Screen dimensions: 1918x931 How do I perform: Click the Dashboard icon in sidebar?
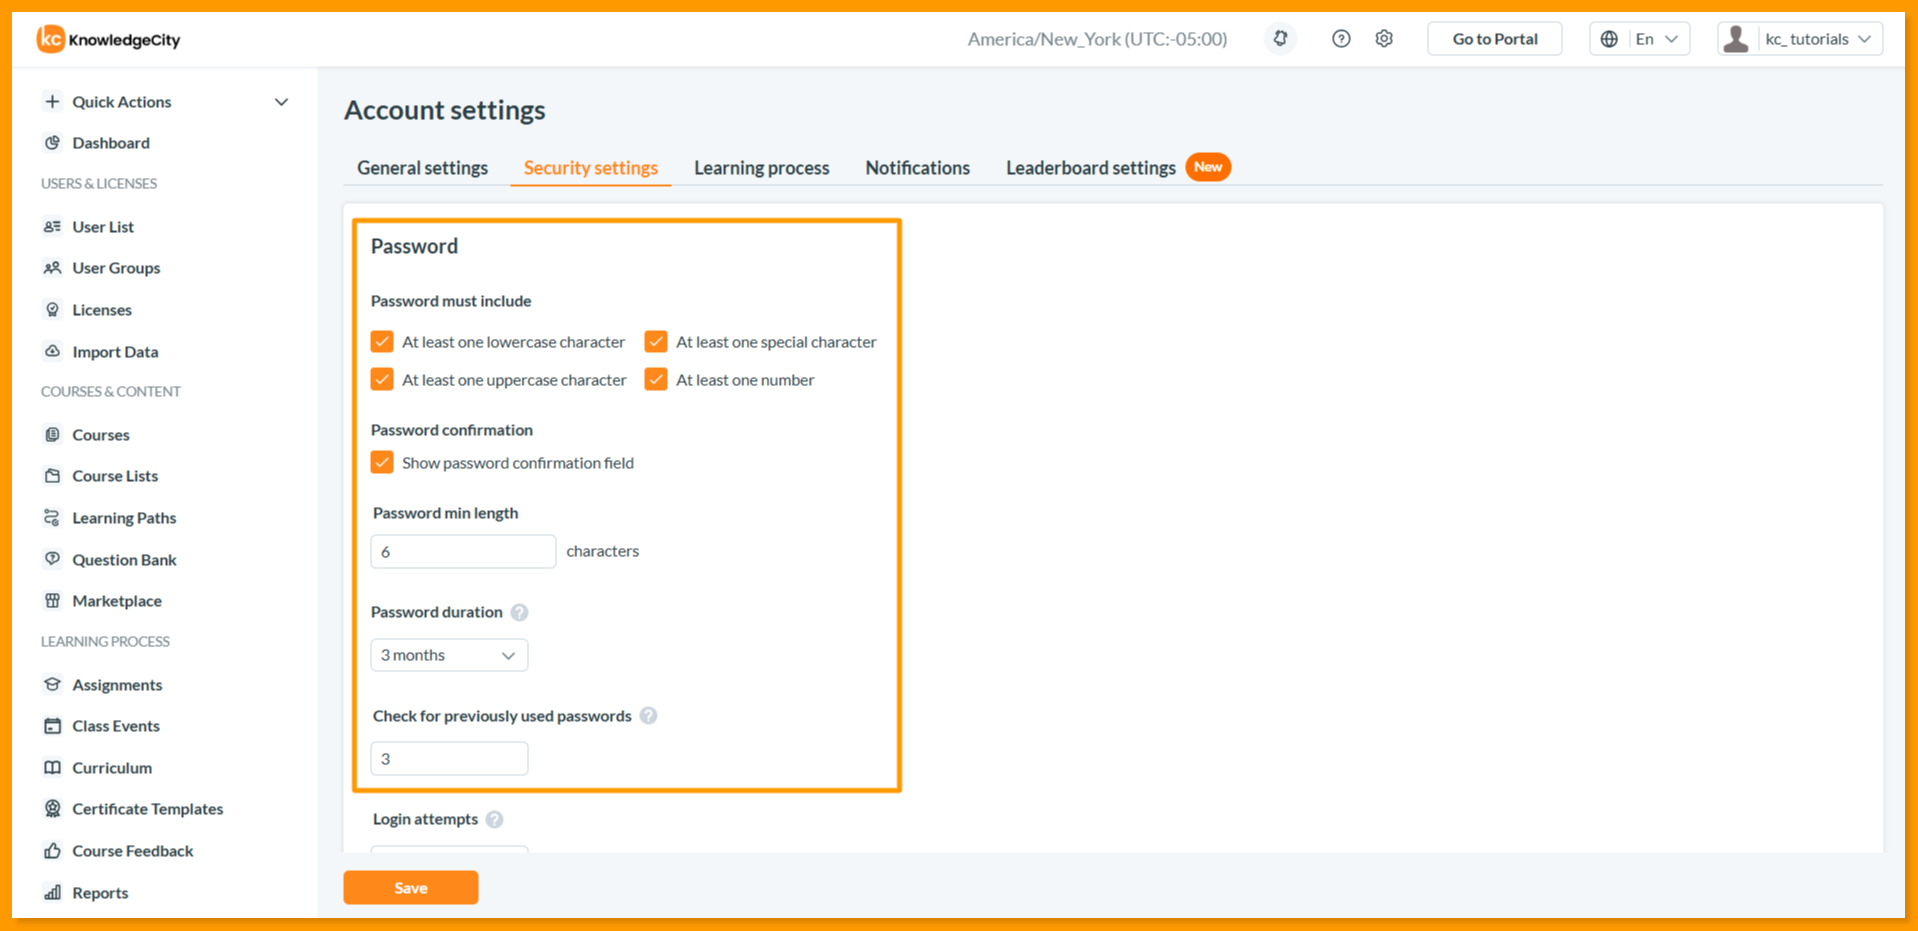pyautogui.click(x=53, y=143)
